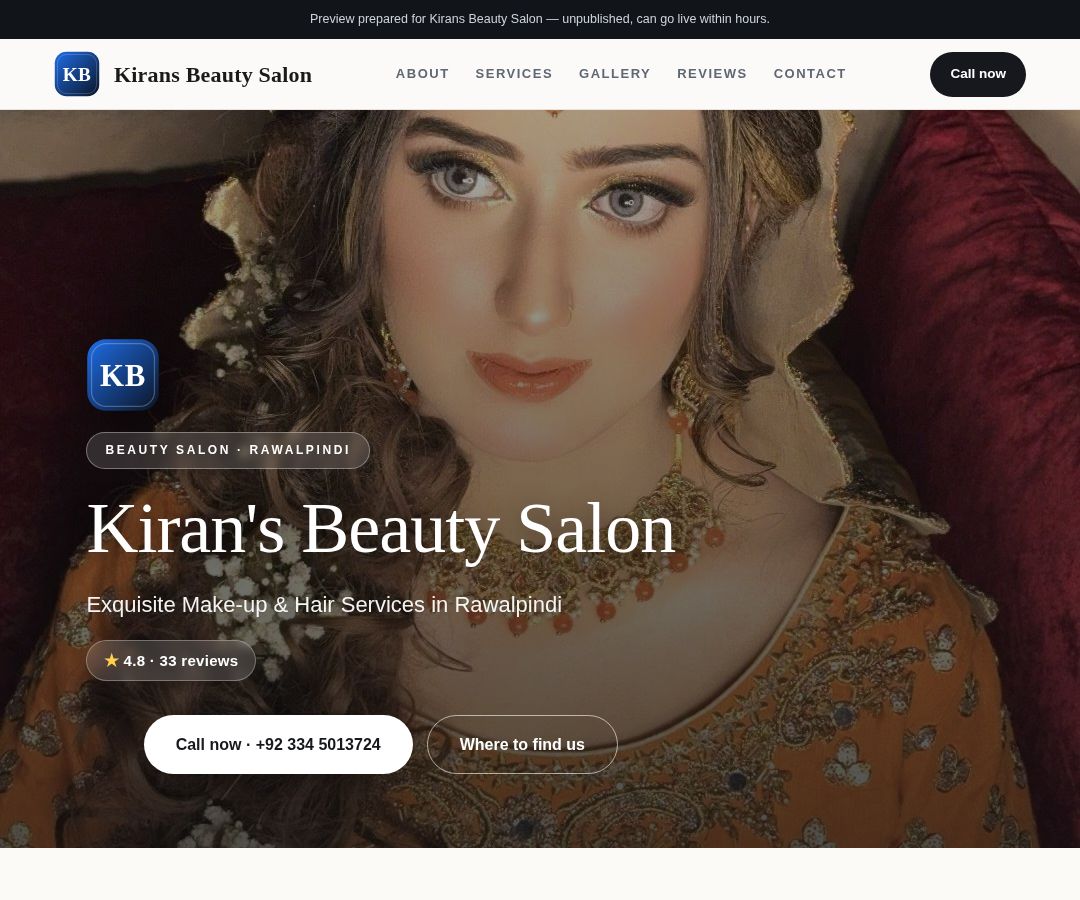Viewport: 1080px width, 900px height.
Task: Click the large KB logo badge in the hero
Action: (x=123, y=375)
